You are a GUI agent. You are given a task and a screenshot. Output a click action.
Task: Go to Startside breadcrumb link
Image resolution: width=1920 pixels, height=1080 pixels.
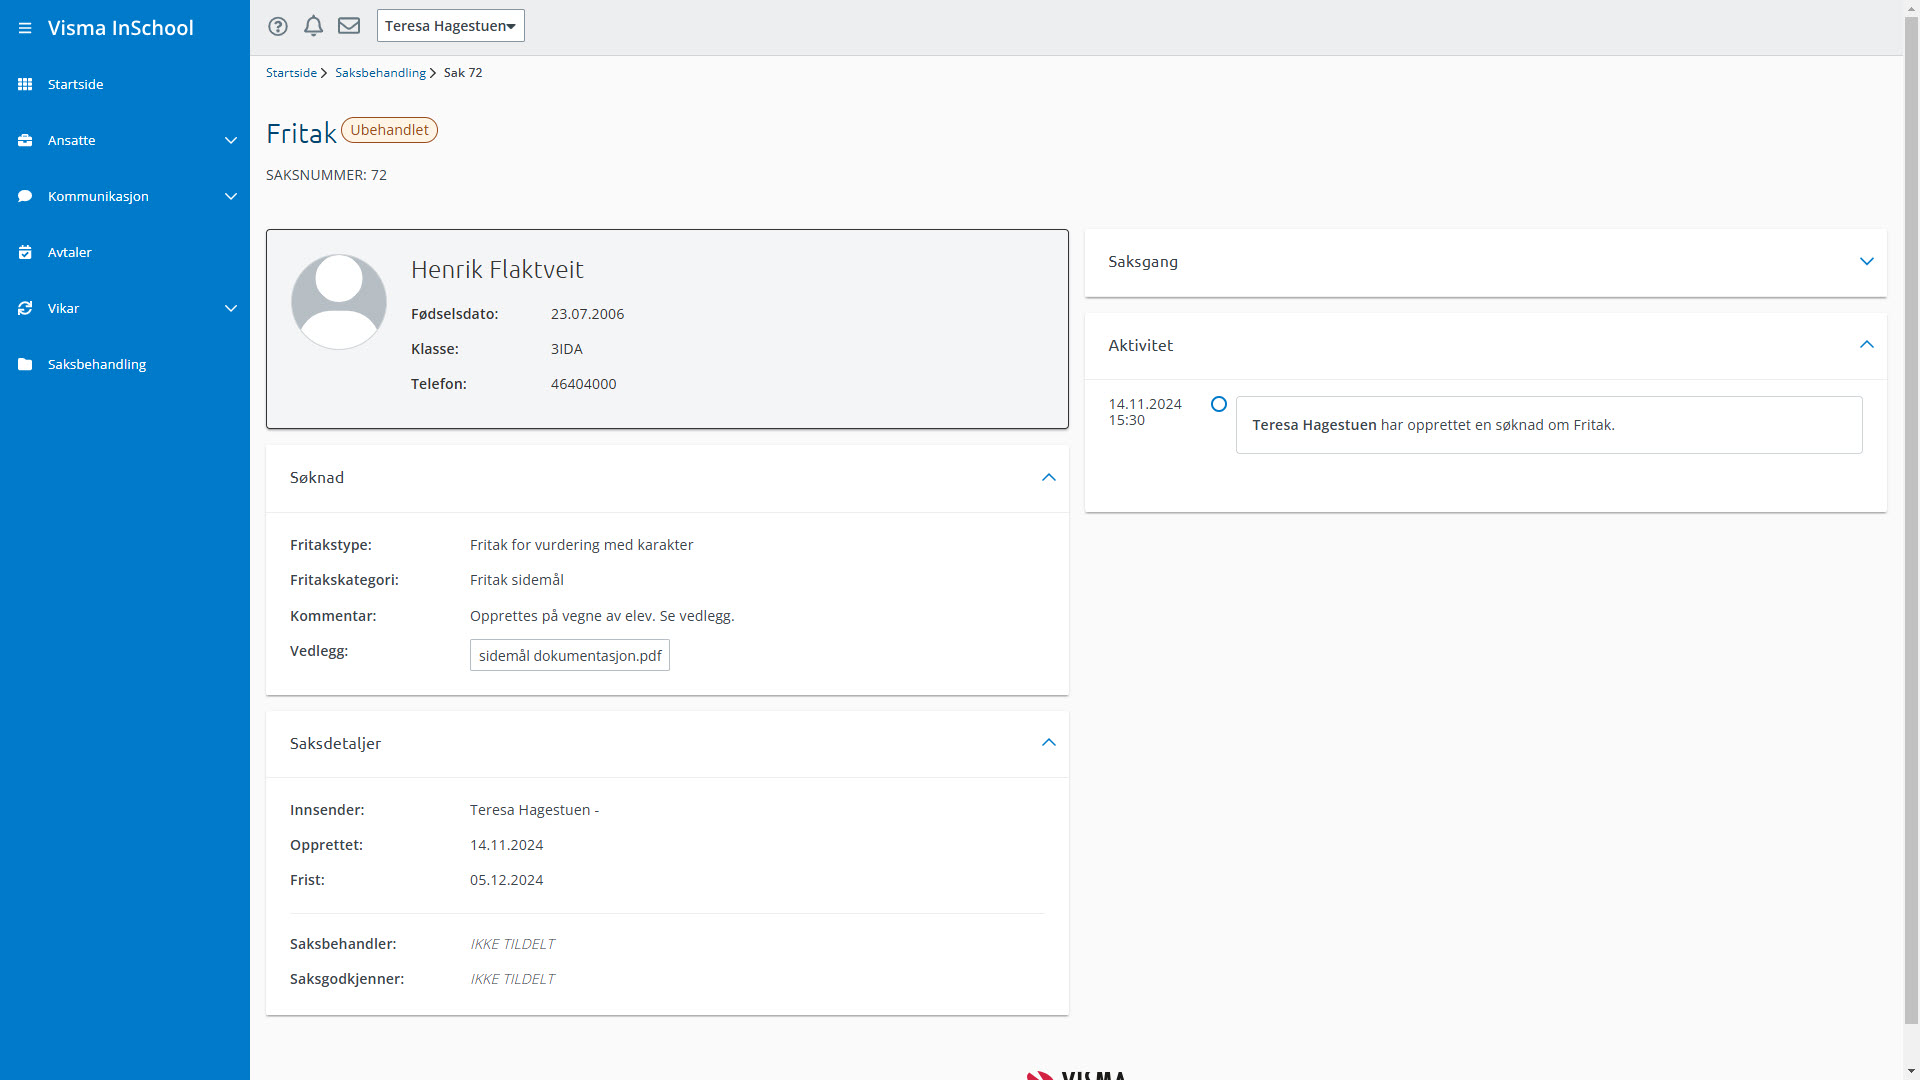pyautogui.click(x=291, y=73)
